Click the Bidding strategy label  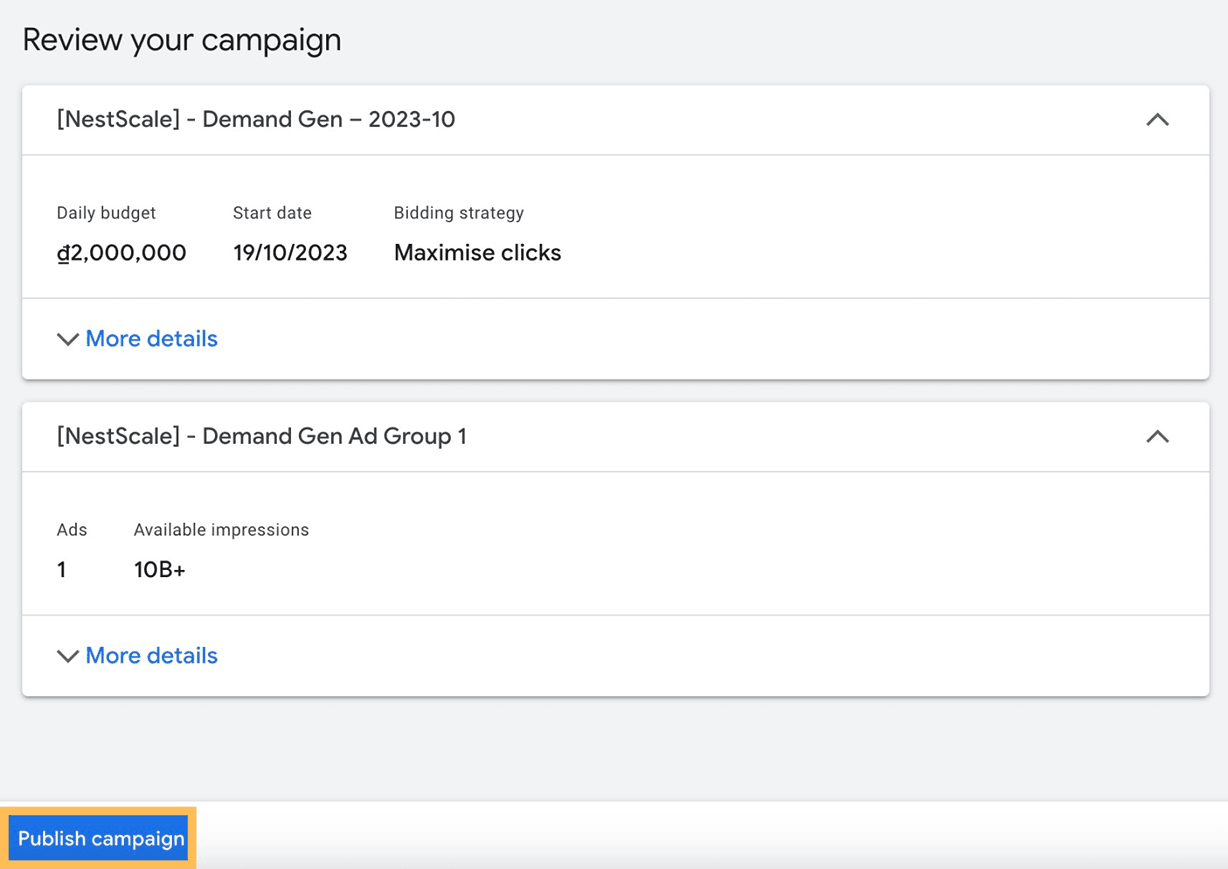pyautogui.click(x=458, y=213)
